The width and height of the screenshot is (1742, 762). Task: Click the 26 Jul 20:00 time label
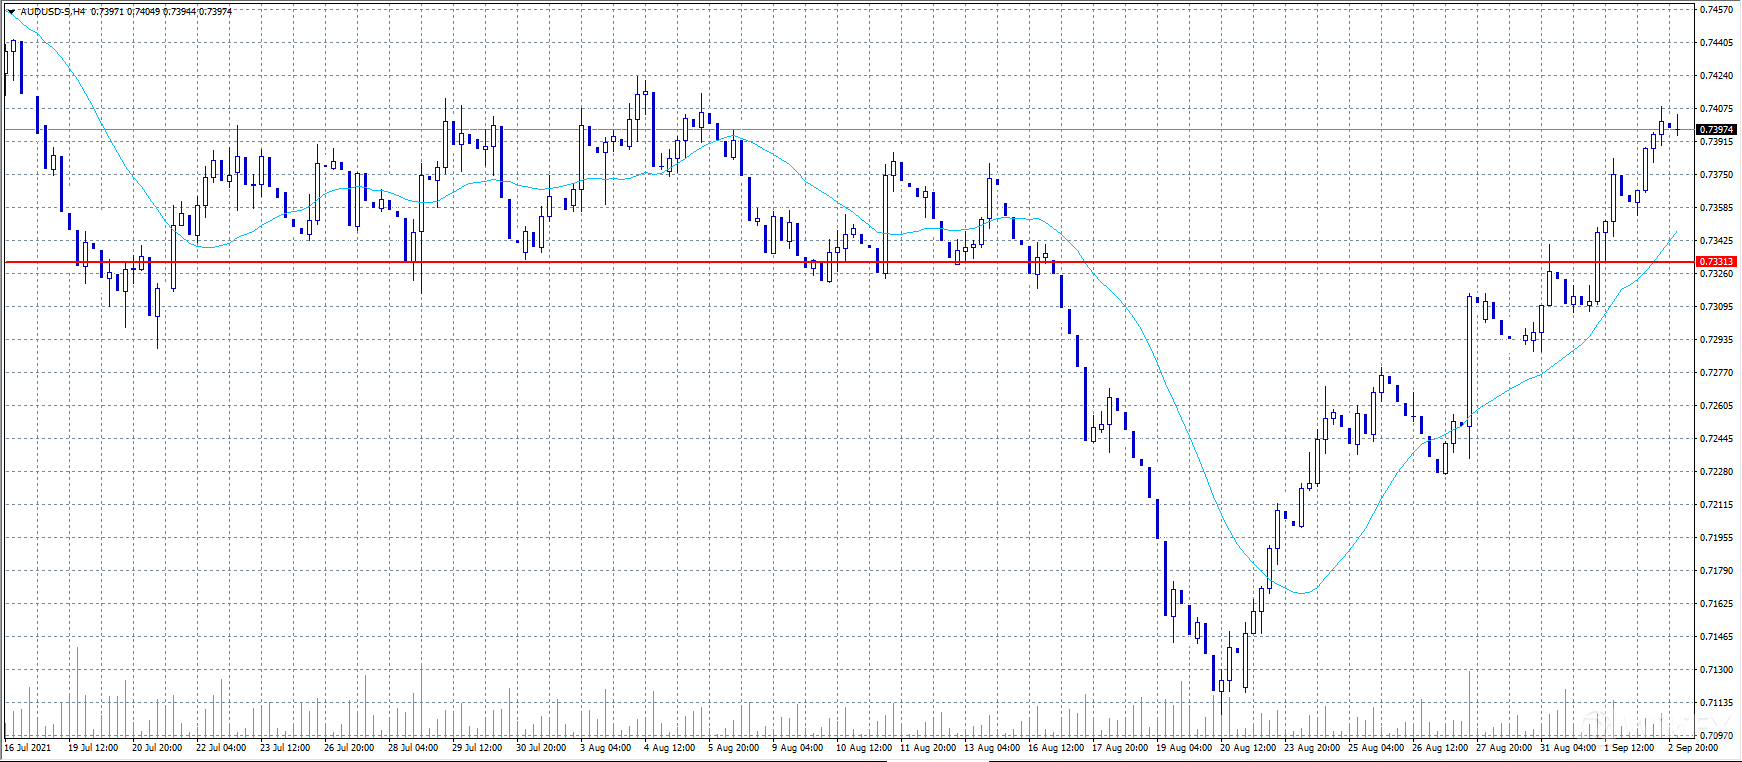(x=349, y=748)
